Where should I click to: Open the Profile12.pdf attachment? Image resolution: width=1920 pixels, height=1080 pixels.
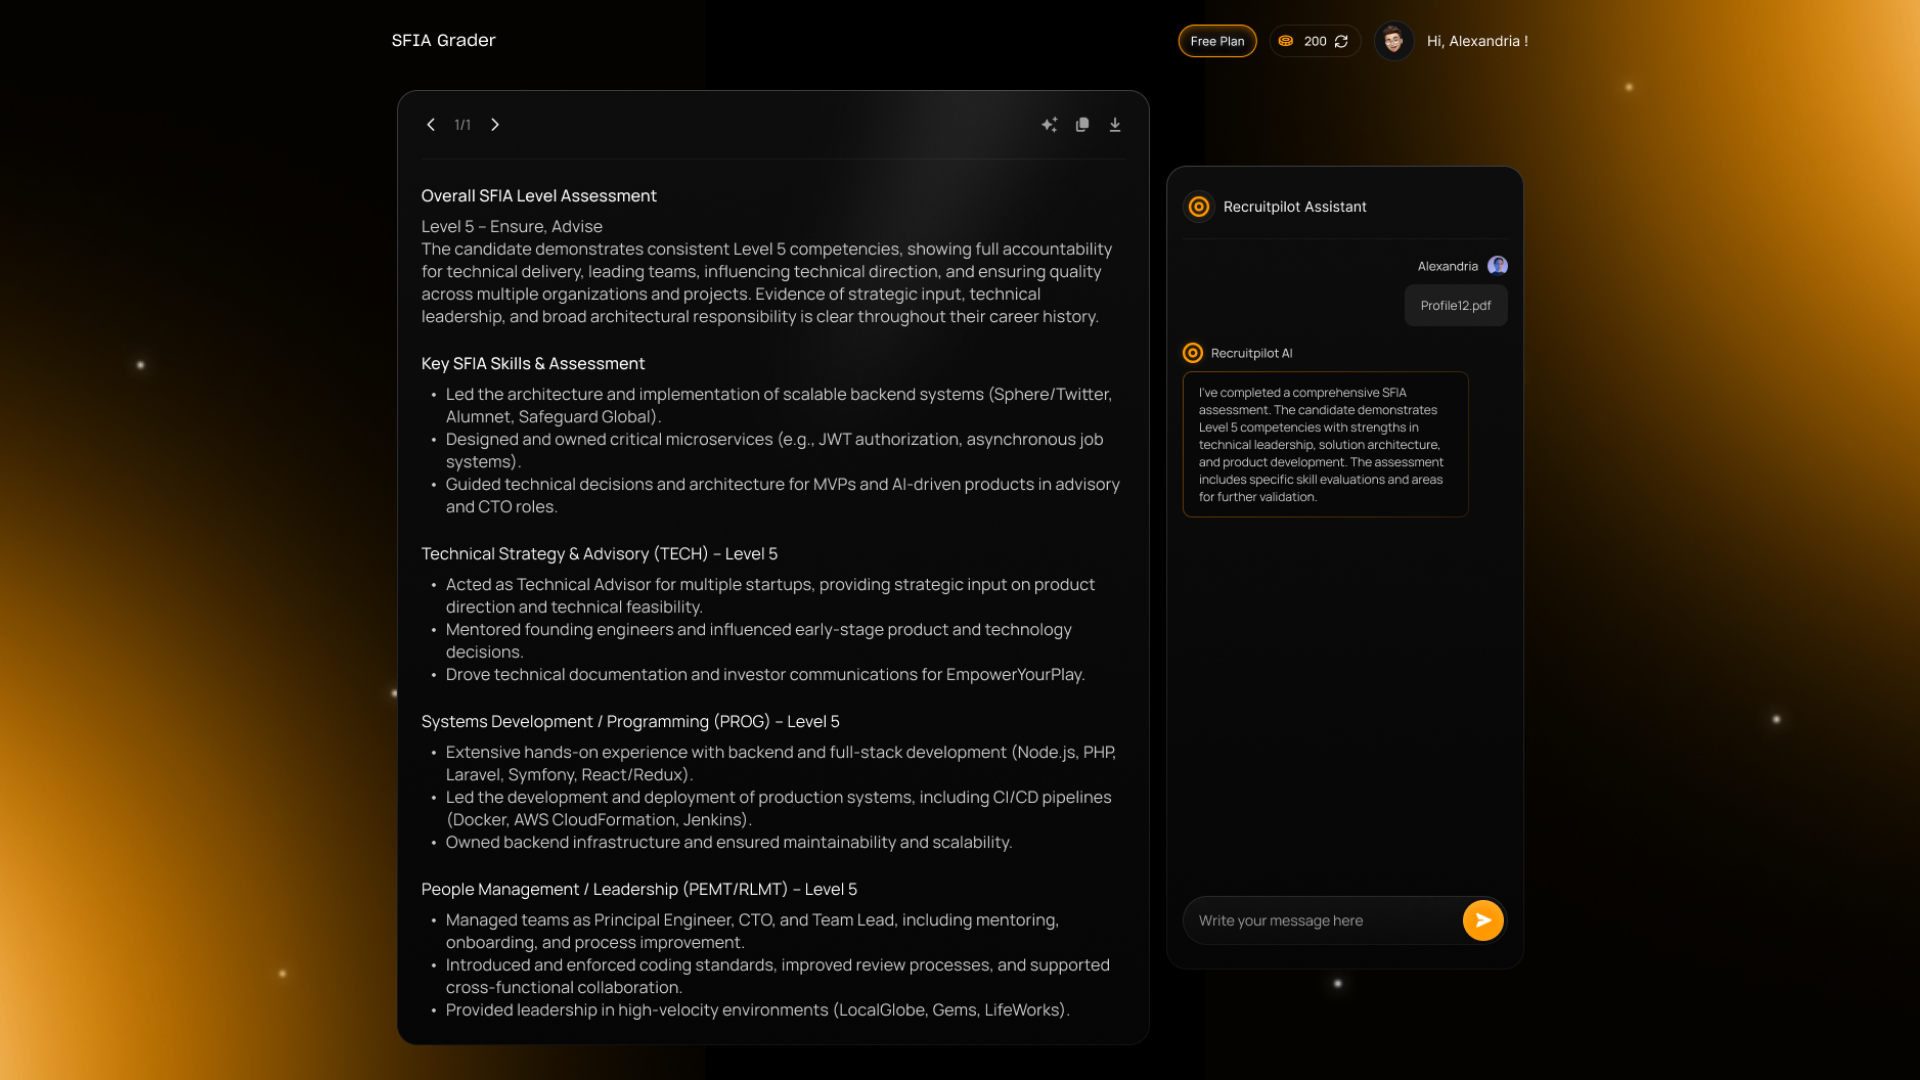tap(1455, 306)
